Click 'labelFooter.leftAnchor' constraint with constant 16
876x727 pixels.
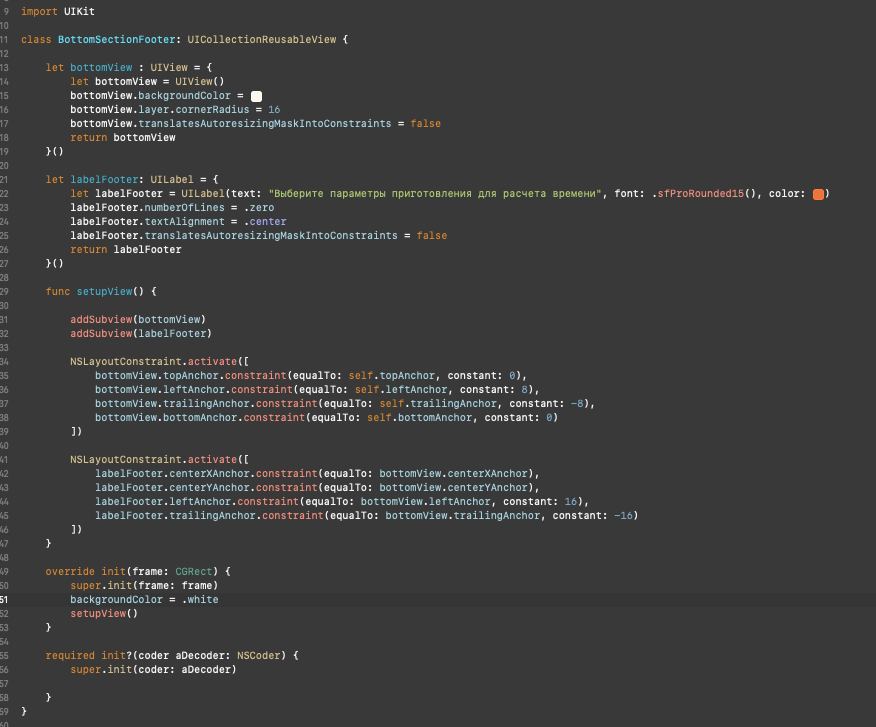[341, 502]
